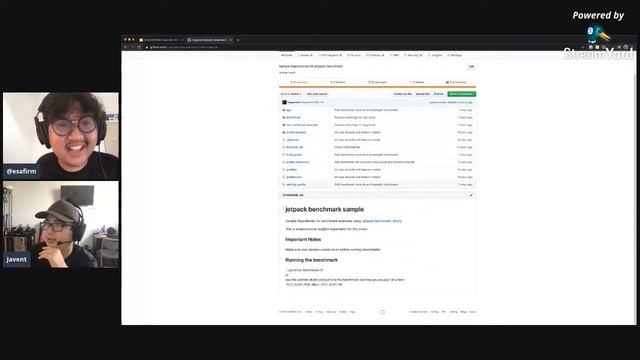Open a new browser tab with plus
The height and width of the screenshot is (360, 640).
click(x=238, y=40)
